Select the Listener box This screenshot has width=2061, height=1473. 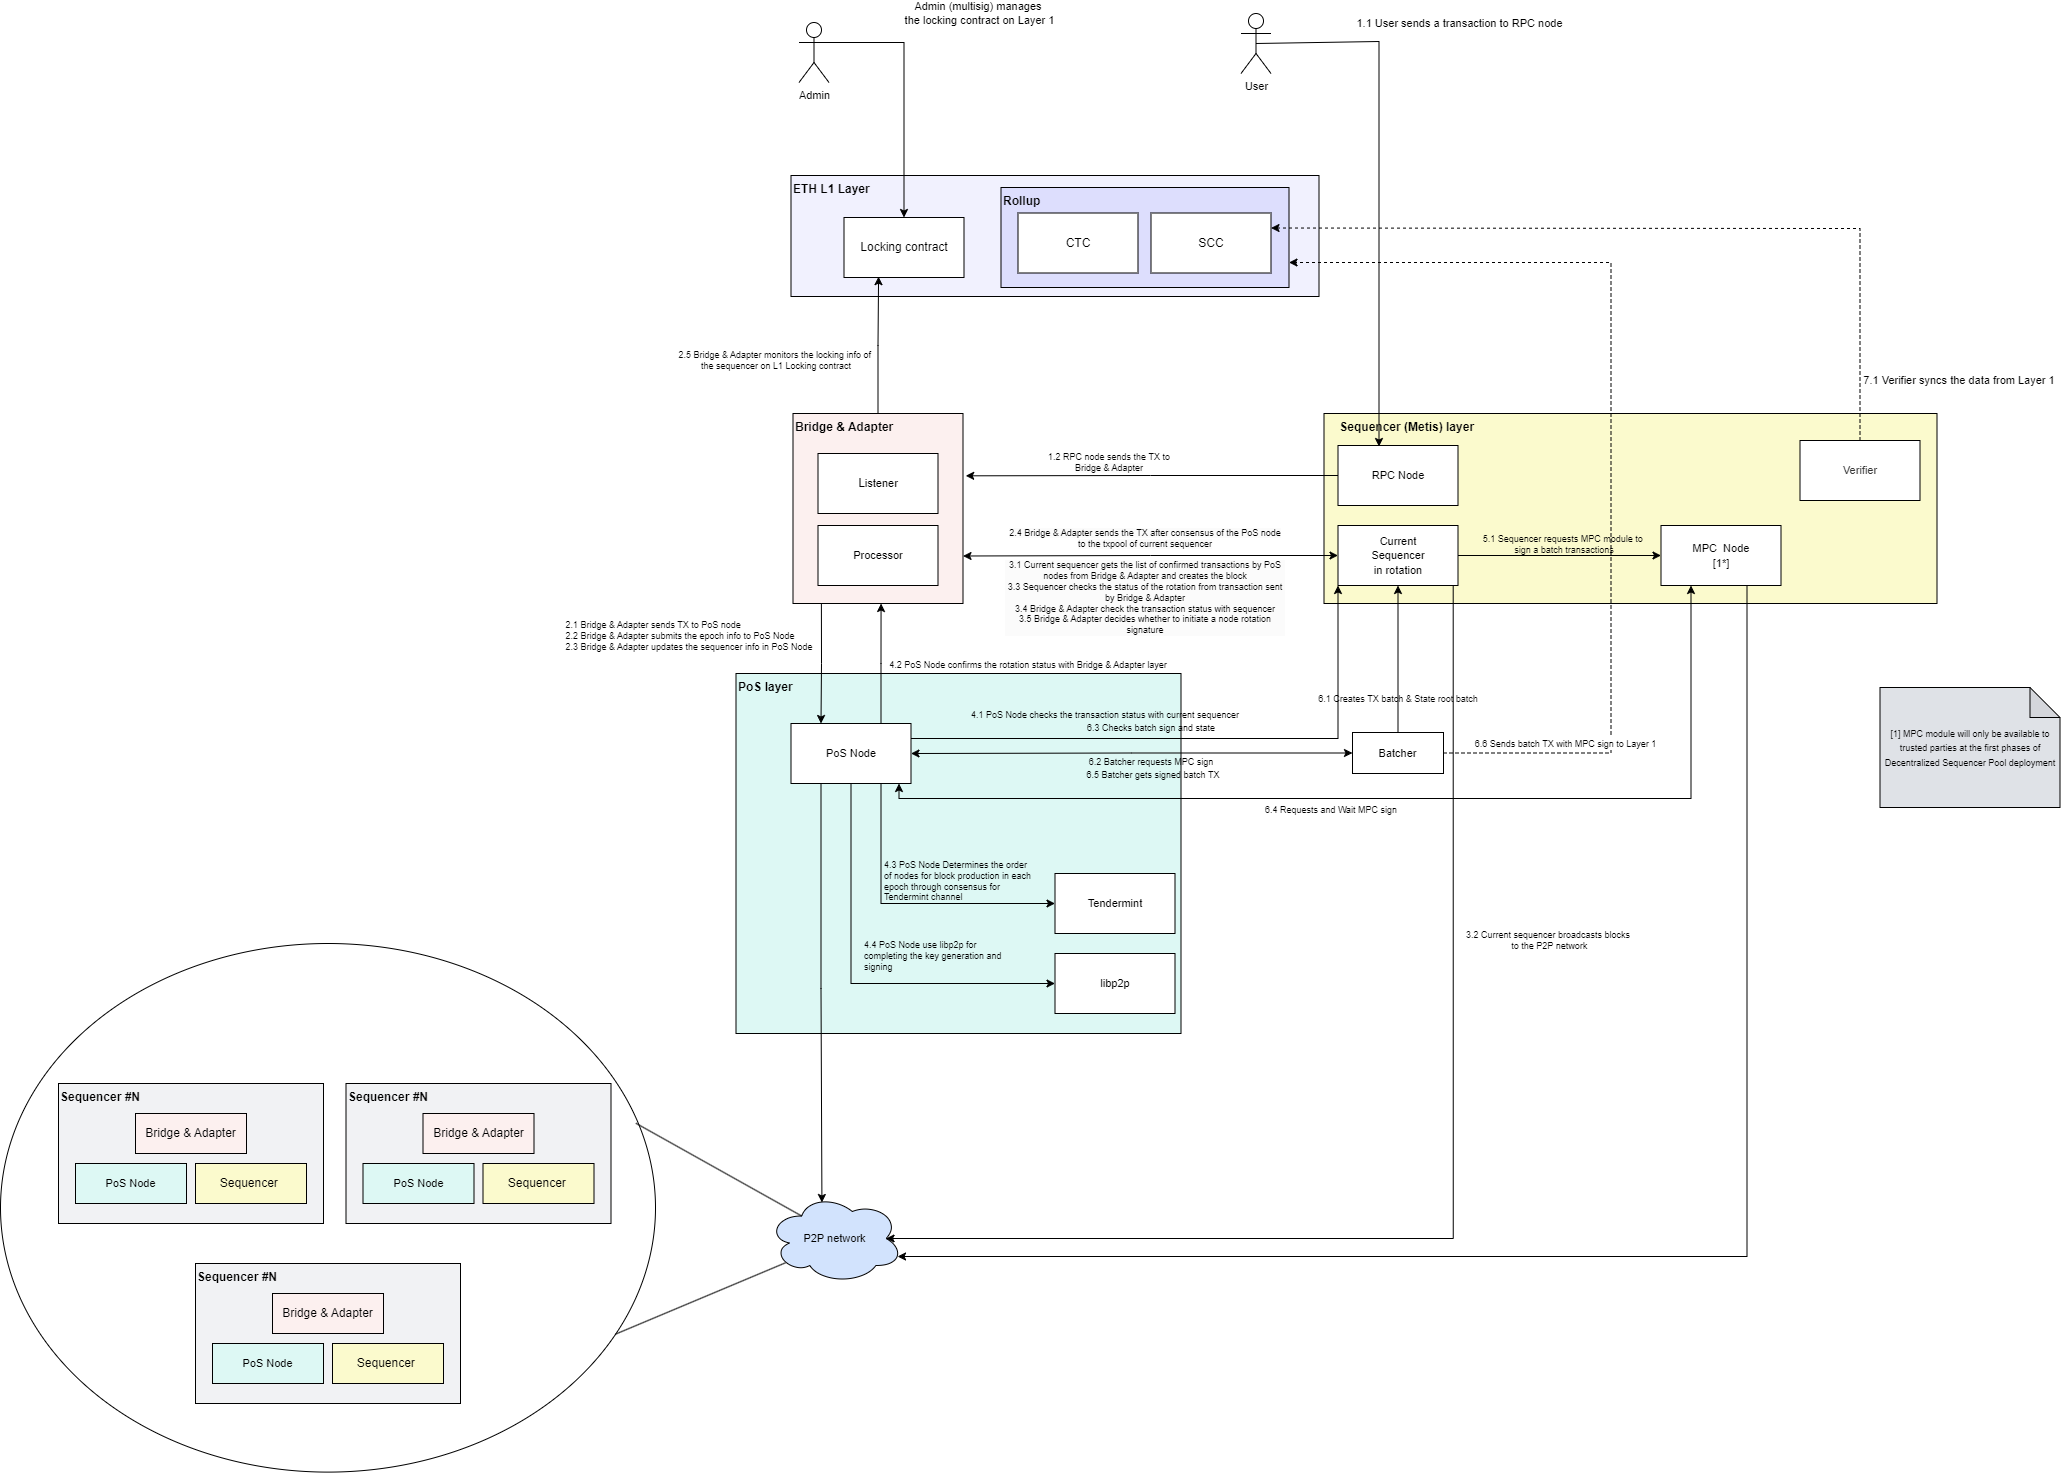point(878,483)
